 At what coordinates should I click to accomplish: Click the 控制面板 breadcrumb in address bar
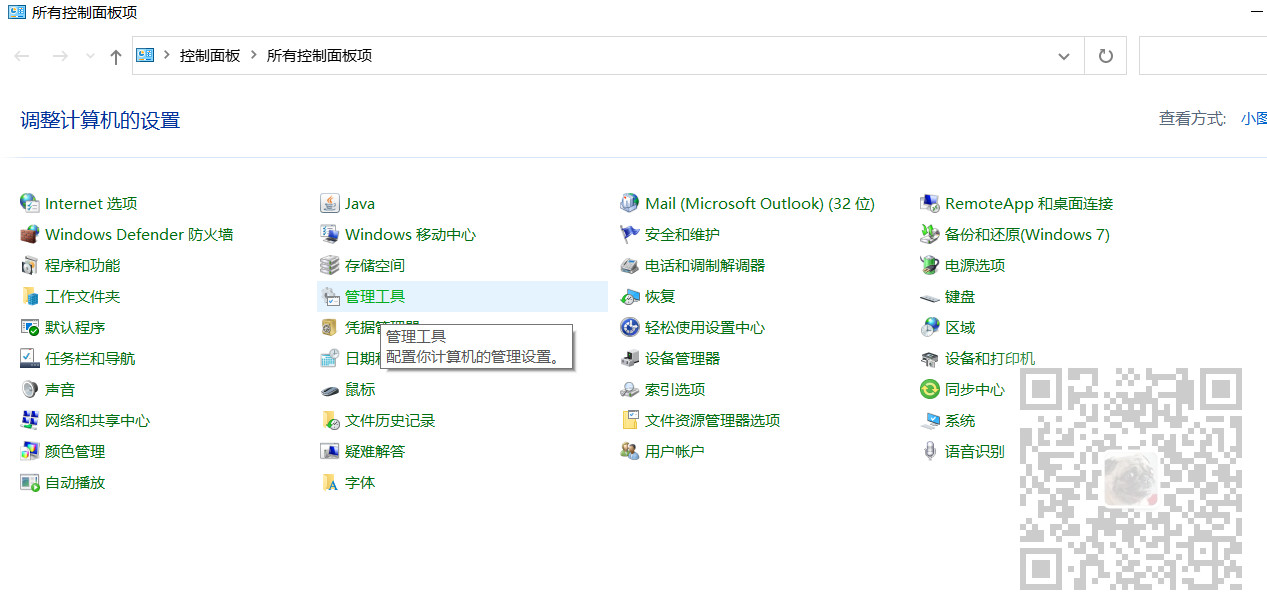point(210,56)
